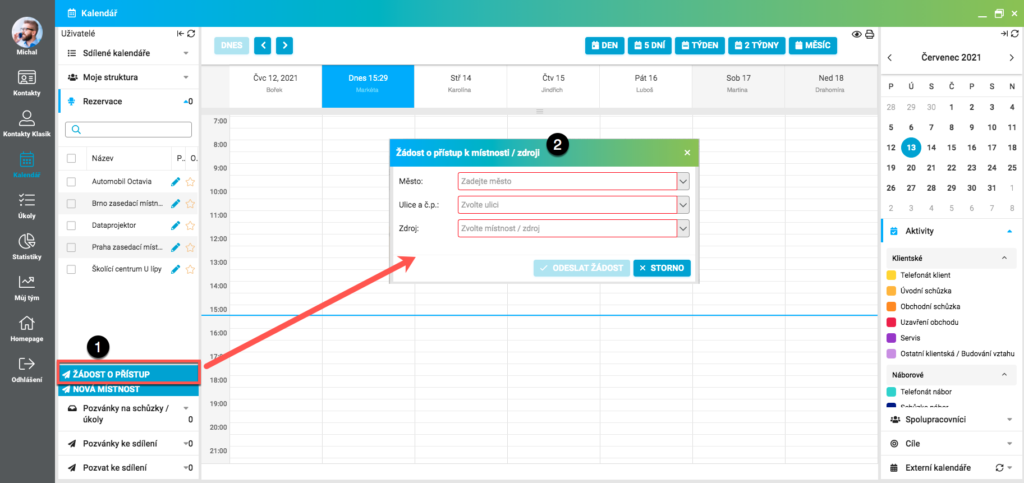
Task: Click the yellow Telefonát klient swatch
Action: coord(891,275)
